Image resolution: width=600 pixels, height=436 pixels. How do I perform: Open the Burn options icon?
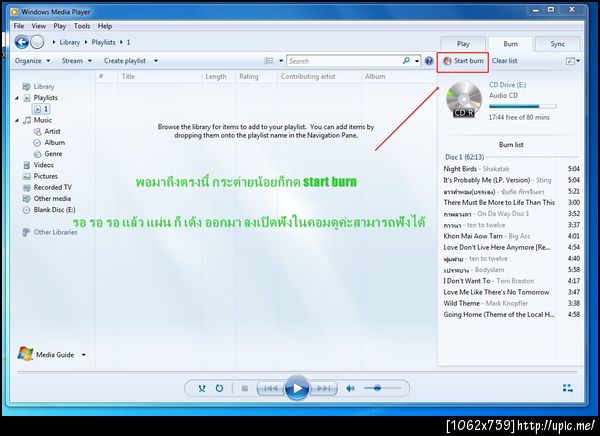(x=570, y=61)
